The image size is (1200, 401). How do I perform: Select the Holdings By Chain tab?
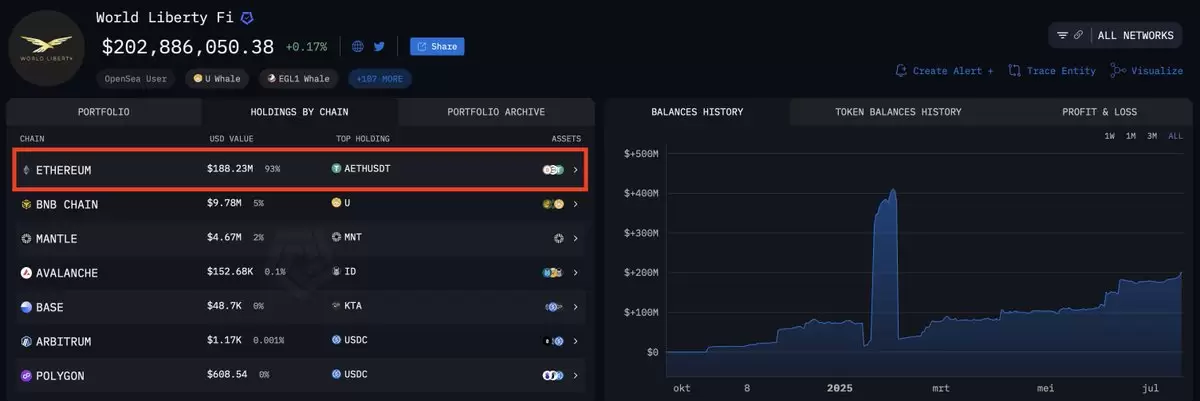(299, 112)
